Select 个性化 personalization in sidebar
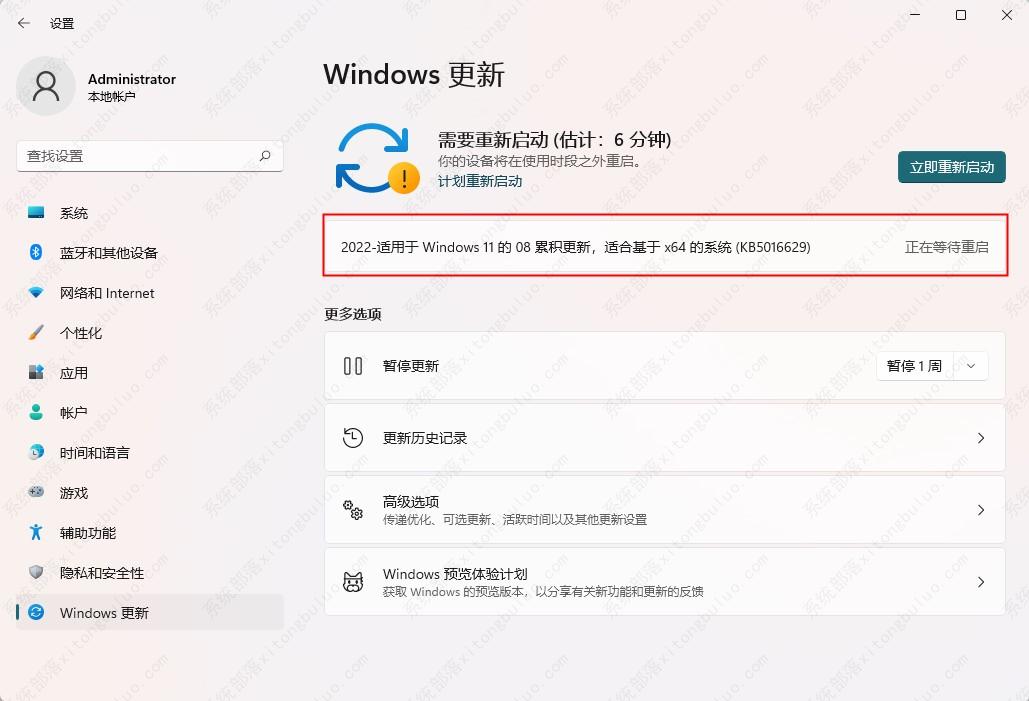This screenshot has width=1029, height=701. [x=80, y=333]
